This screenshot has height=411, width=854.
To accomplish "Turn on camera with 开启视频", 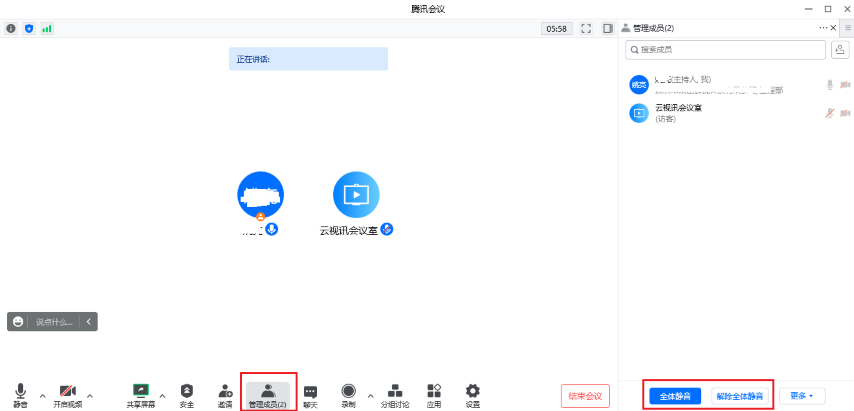I will click(68, 396).
